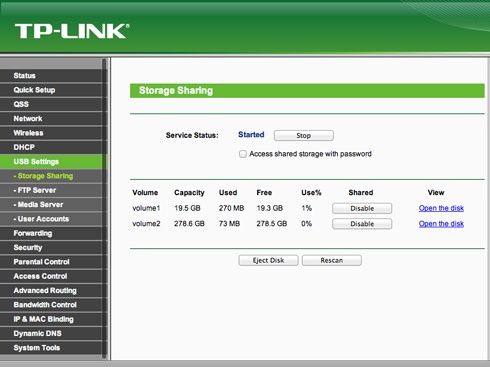The width and height of the screenshot is (490, 367).
Task: Click the volume2 name cell
Action: tap(146, 224)
